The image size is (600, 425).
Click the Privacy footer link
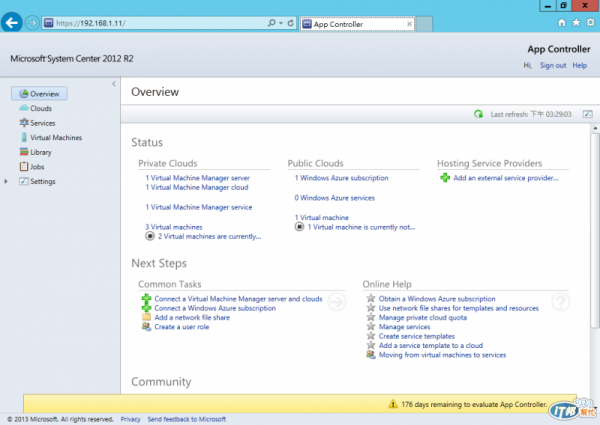coord(130,419)
